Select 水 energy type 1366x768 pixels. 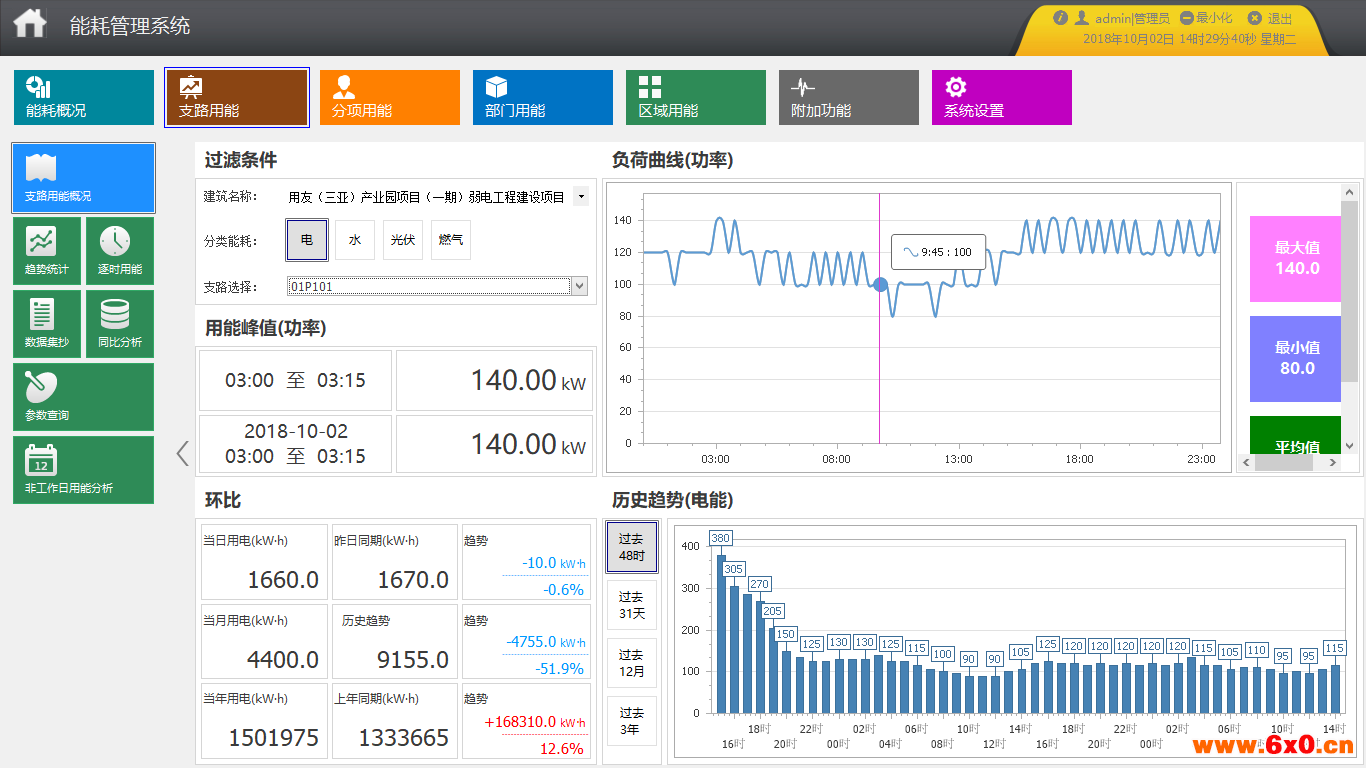tap(355, 240)
